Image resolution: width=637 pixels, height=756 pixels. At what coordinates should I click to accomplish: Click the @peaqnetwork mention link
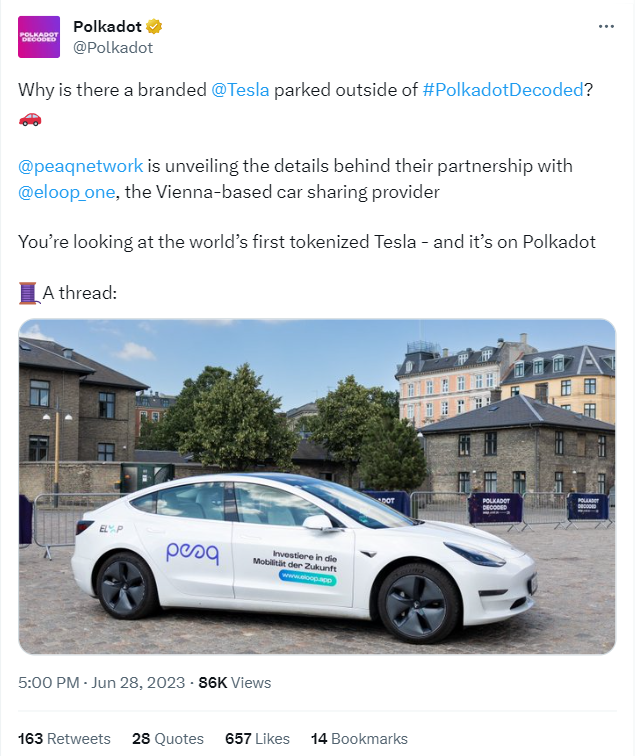tap(80, 166)
